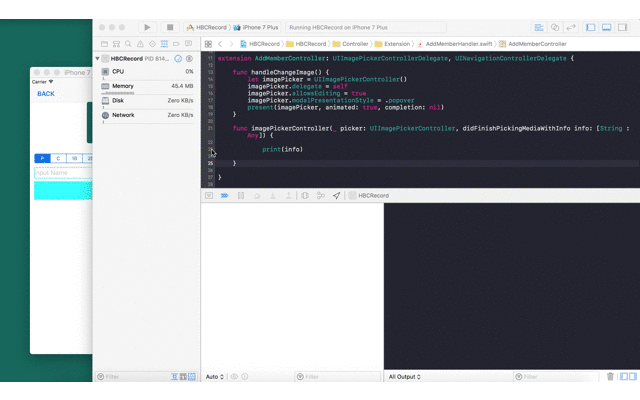640x400 pixels.
Task: Click the debug memory graph icon
Action: (320, 196)
